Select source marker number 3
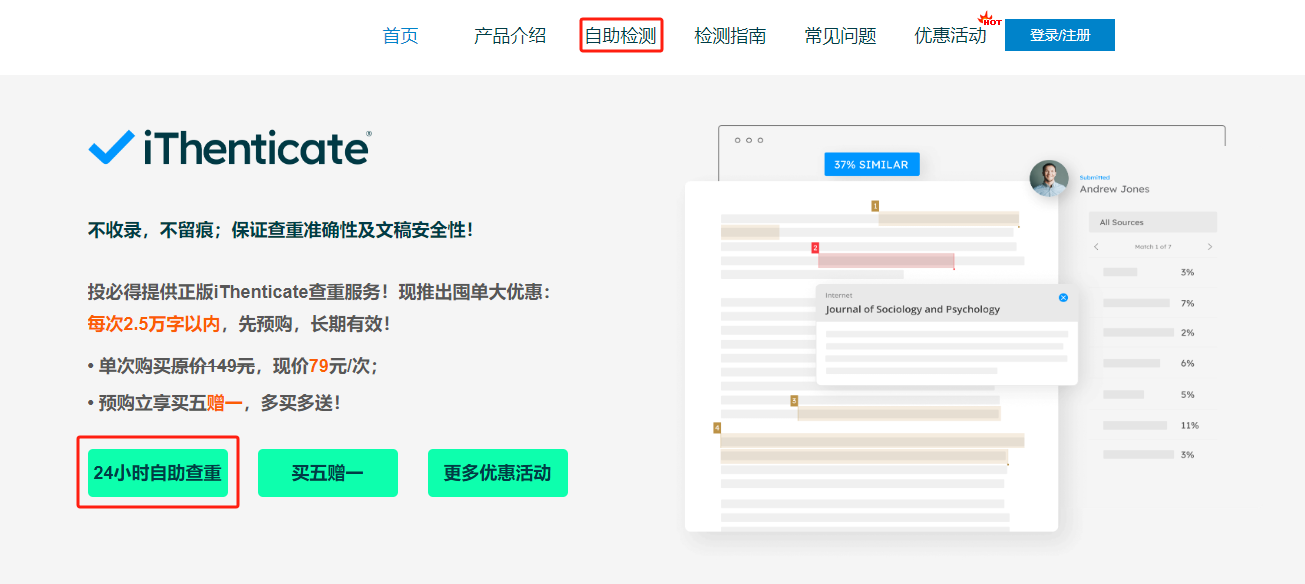Viewport: 1305px width, 584px height. pos(794,401)
